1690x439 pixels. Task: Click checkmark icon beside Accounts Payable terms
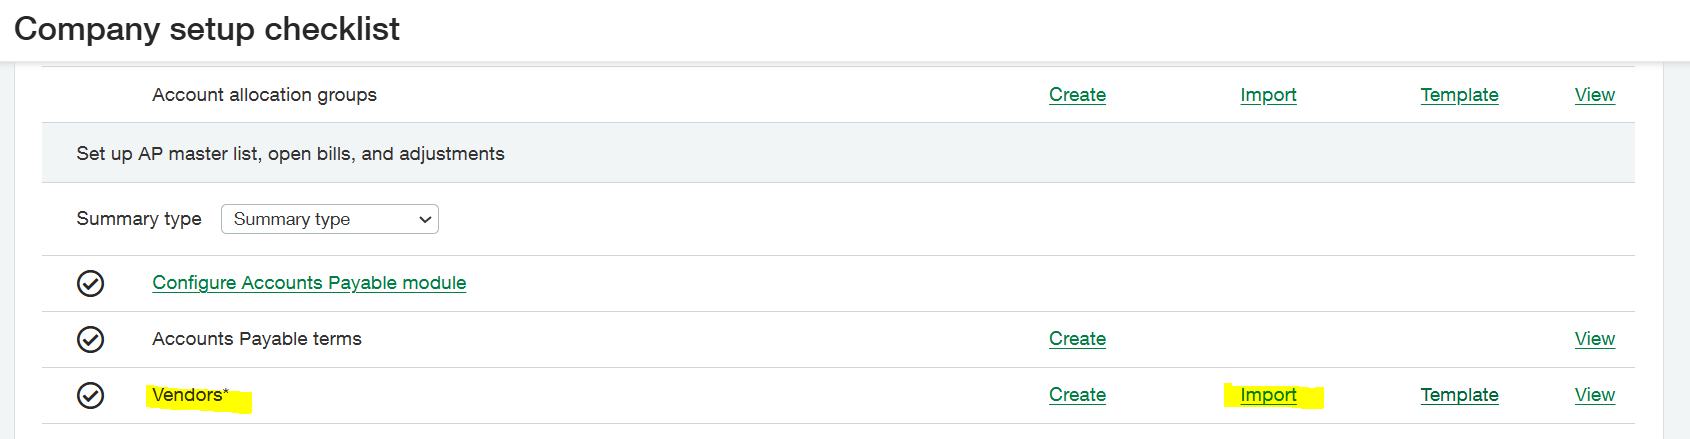[90, 340]
